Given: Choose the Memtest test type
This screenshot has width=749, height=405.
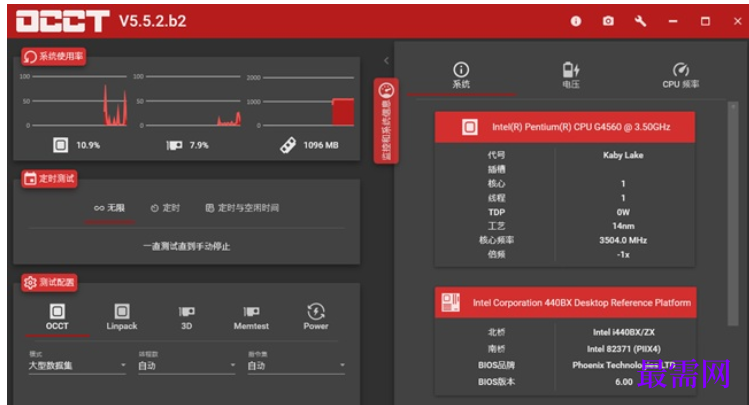Looking at the screenshot, I should coord(251,317).
